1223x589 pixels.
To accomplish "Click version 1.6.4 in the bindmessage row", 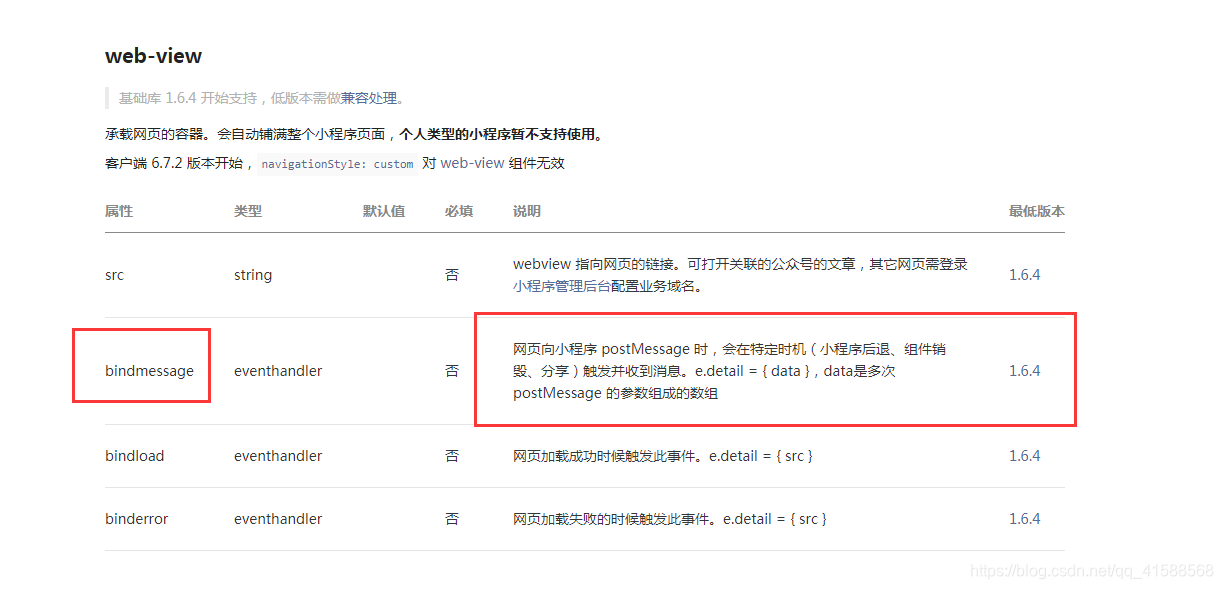I will (1025, 371).
